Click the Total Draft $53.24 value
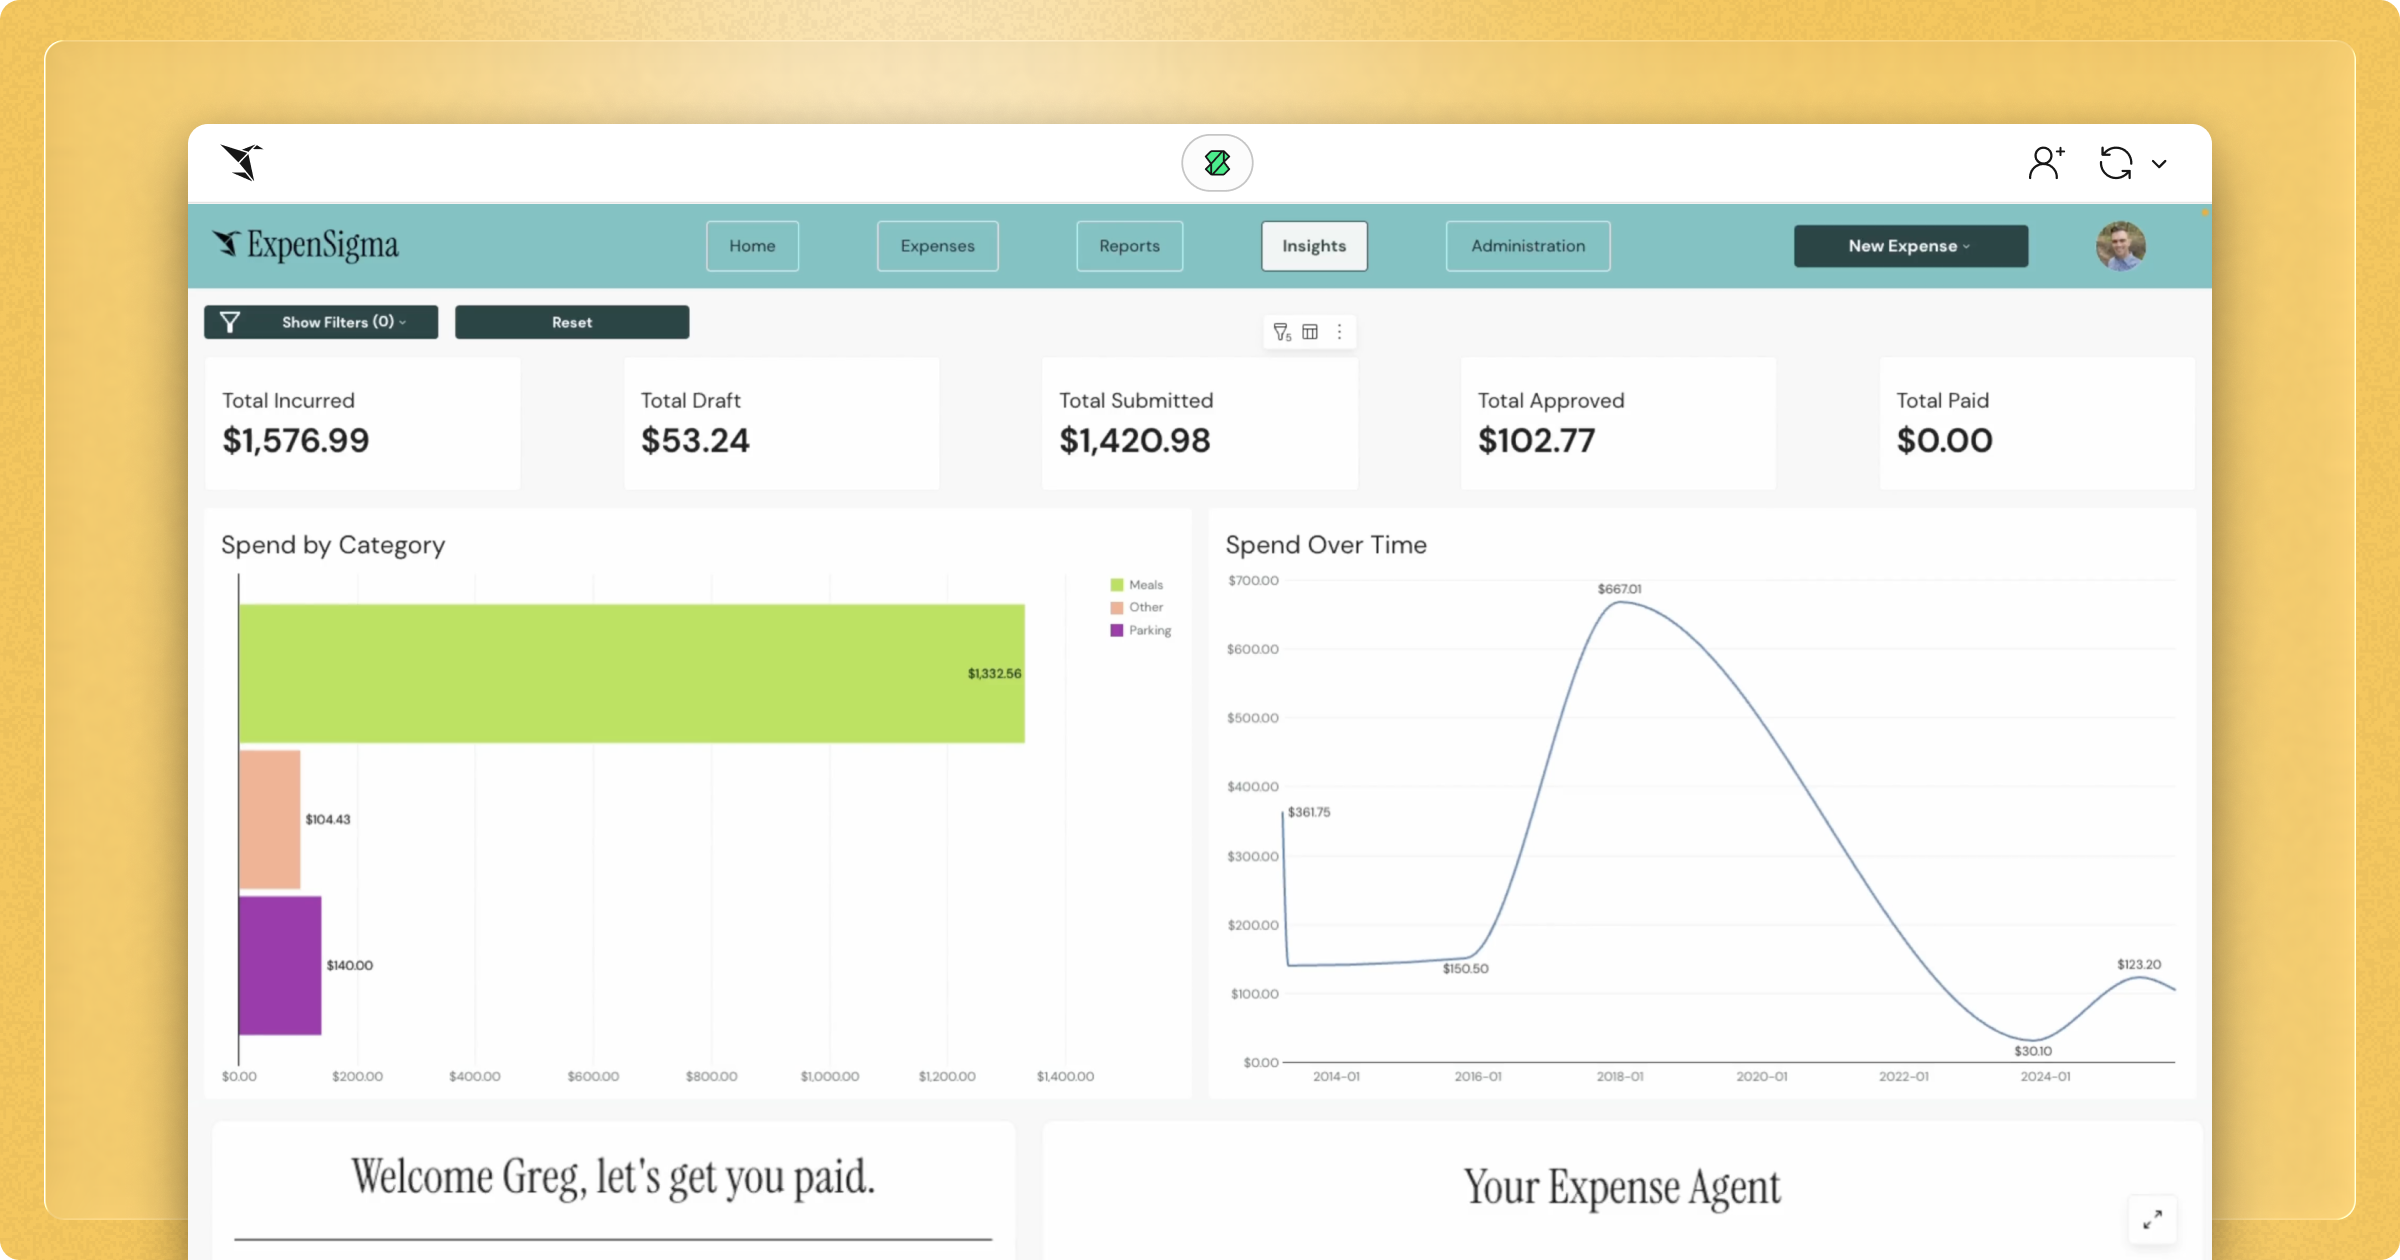2400x1260 pixels. tap(695, 440)
